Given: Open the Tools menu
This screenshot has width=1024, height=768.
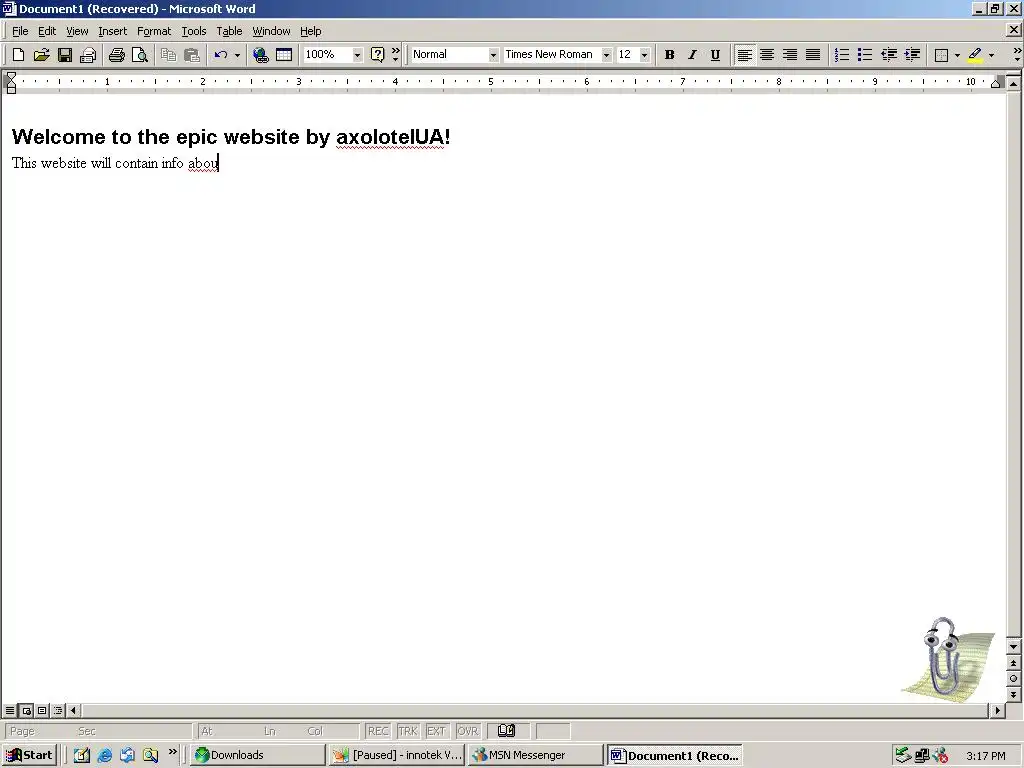Looking at the screenshot, I should coord(194,31).
